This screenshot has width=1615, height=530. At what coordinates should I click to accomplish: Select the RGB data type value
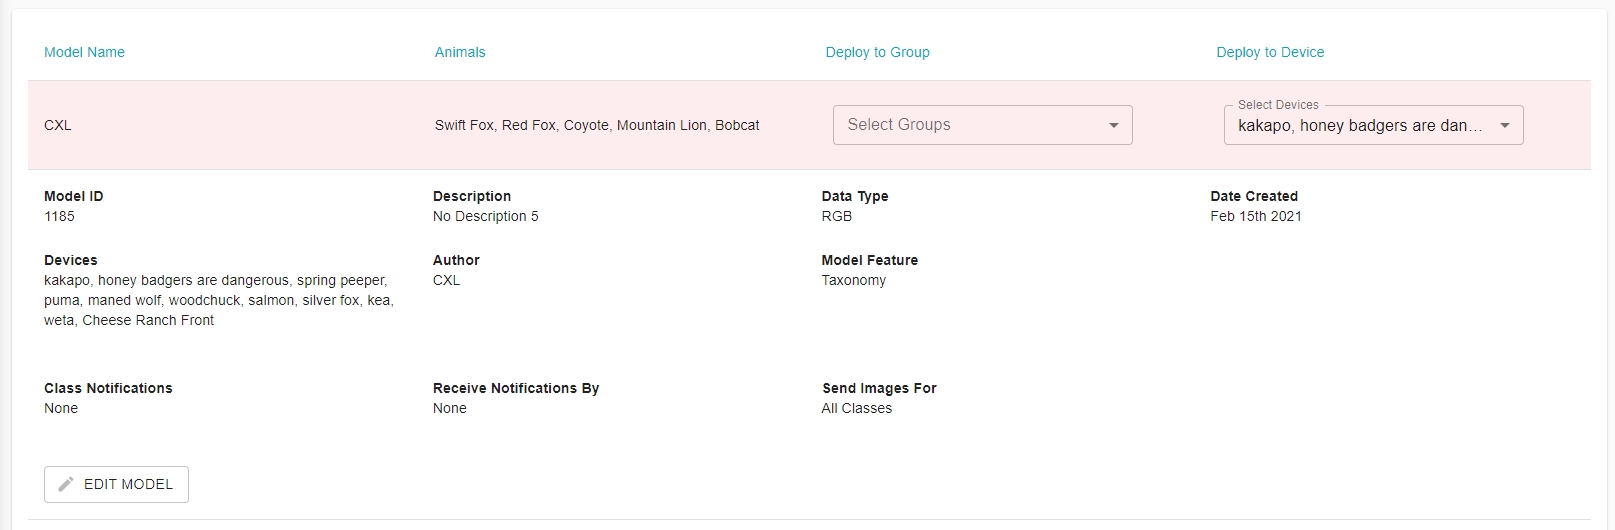[x=837, y=216]
